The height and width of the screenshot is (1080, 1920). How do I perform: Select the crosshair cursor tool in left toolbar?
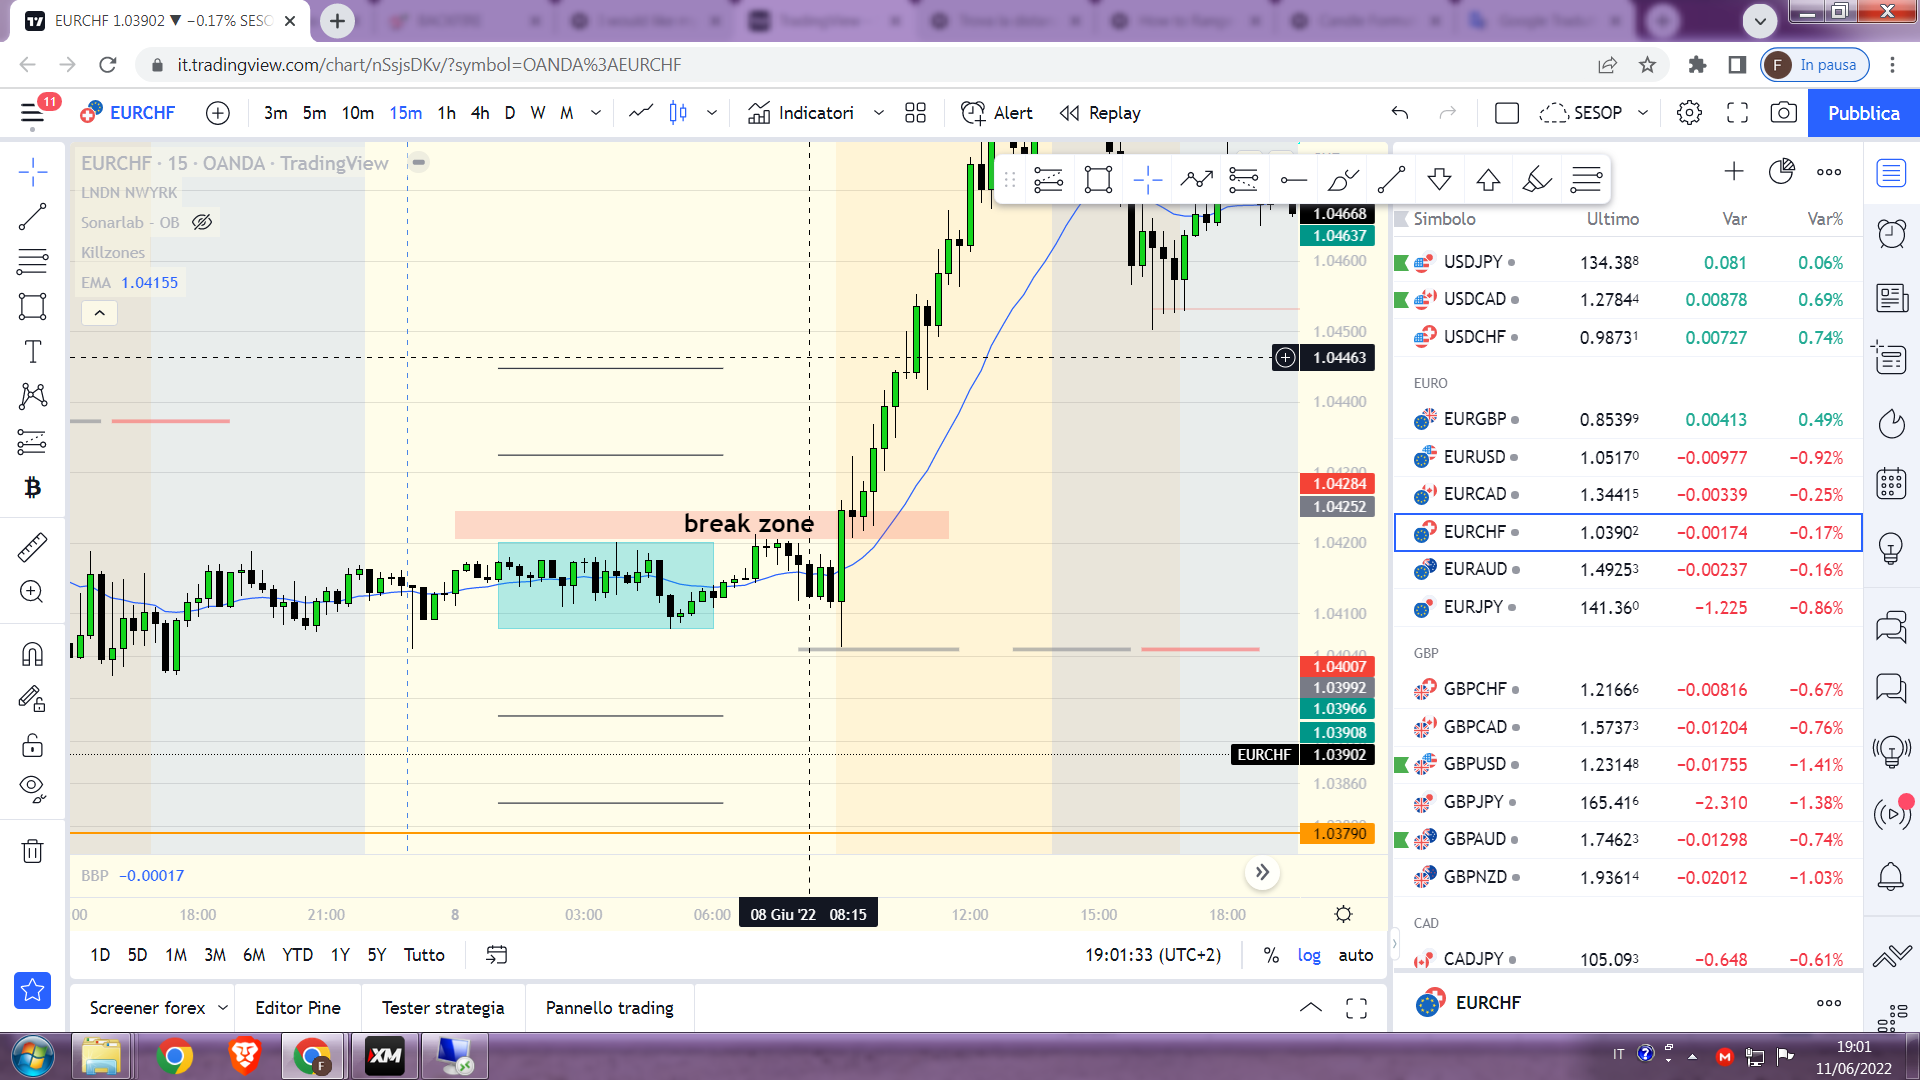pyautogui.click(x=33, y=172)
